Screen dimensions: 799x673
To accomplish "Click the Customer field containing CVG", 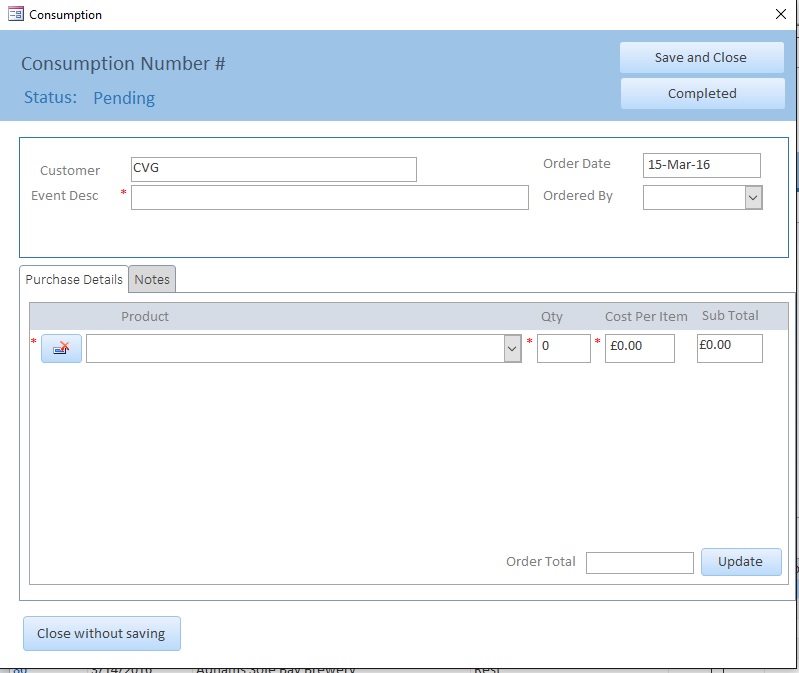I will (x=273, y=169).
